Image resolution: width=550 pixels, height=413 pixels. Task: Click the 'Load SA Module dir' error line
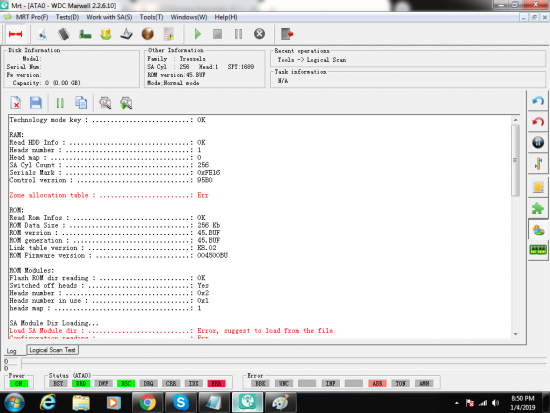pos(171,331)
